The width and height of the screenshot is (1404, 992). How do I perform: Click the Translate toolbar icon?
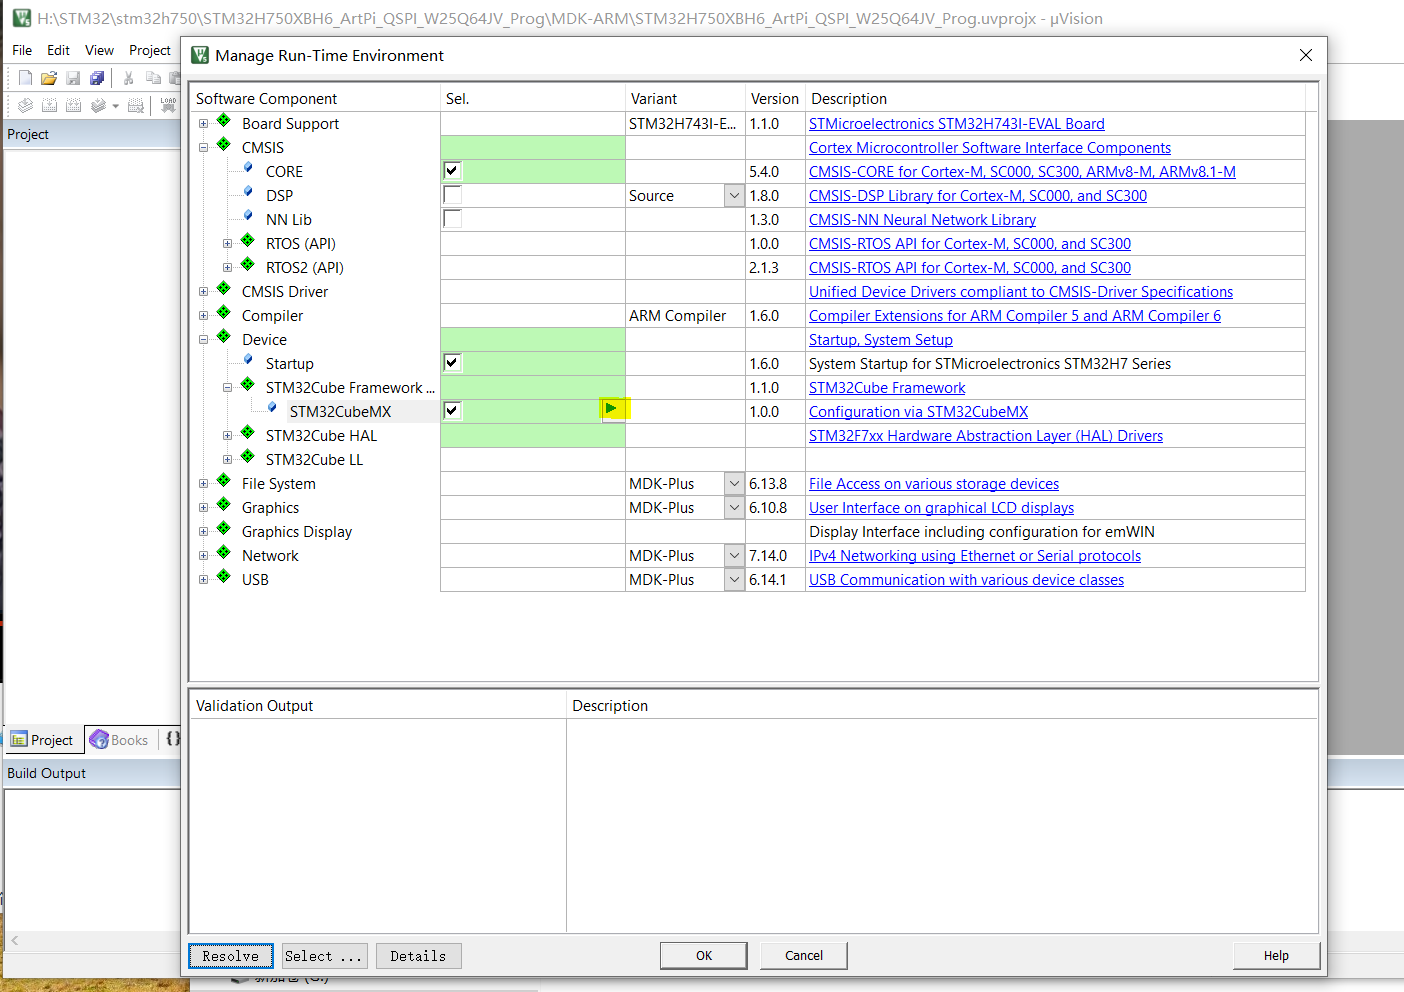(25, 105)
